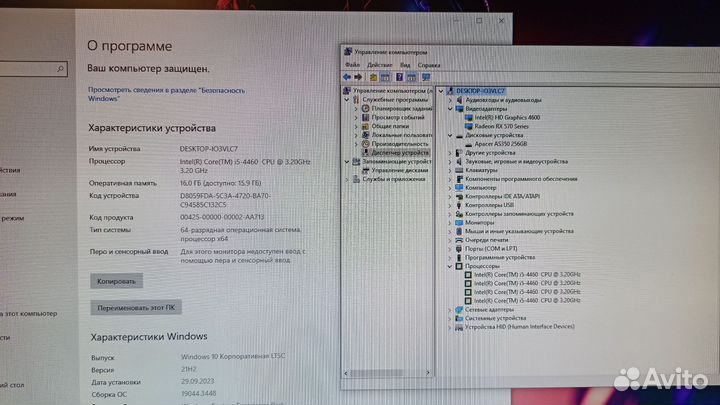Click the Back arrow in Computer Management toolbar
The image size is (720, 405).
coord(347,77)
